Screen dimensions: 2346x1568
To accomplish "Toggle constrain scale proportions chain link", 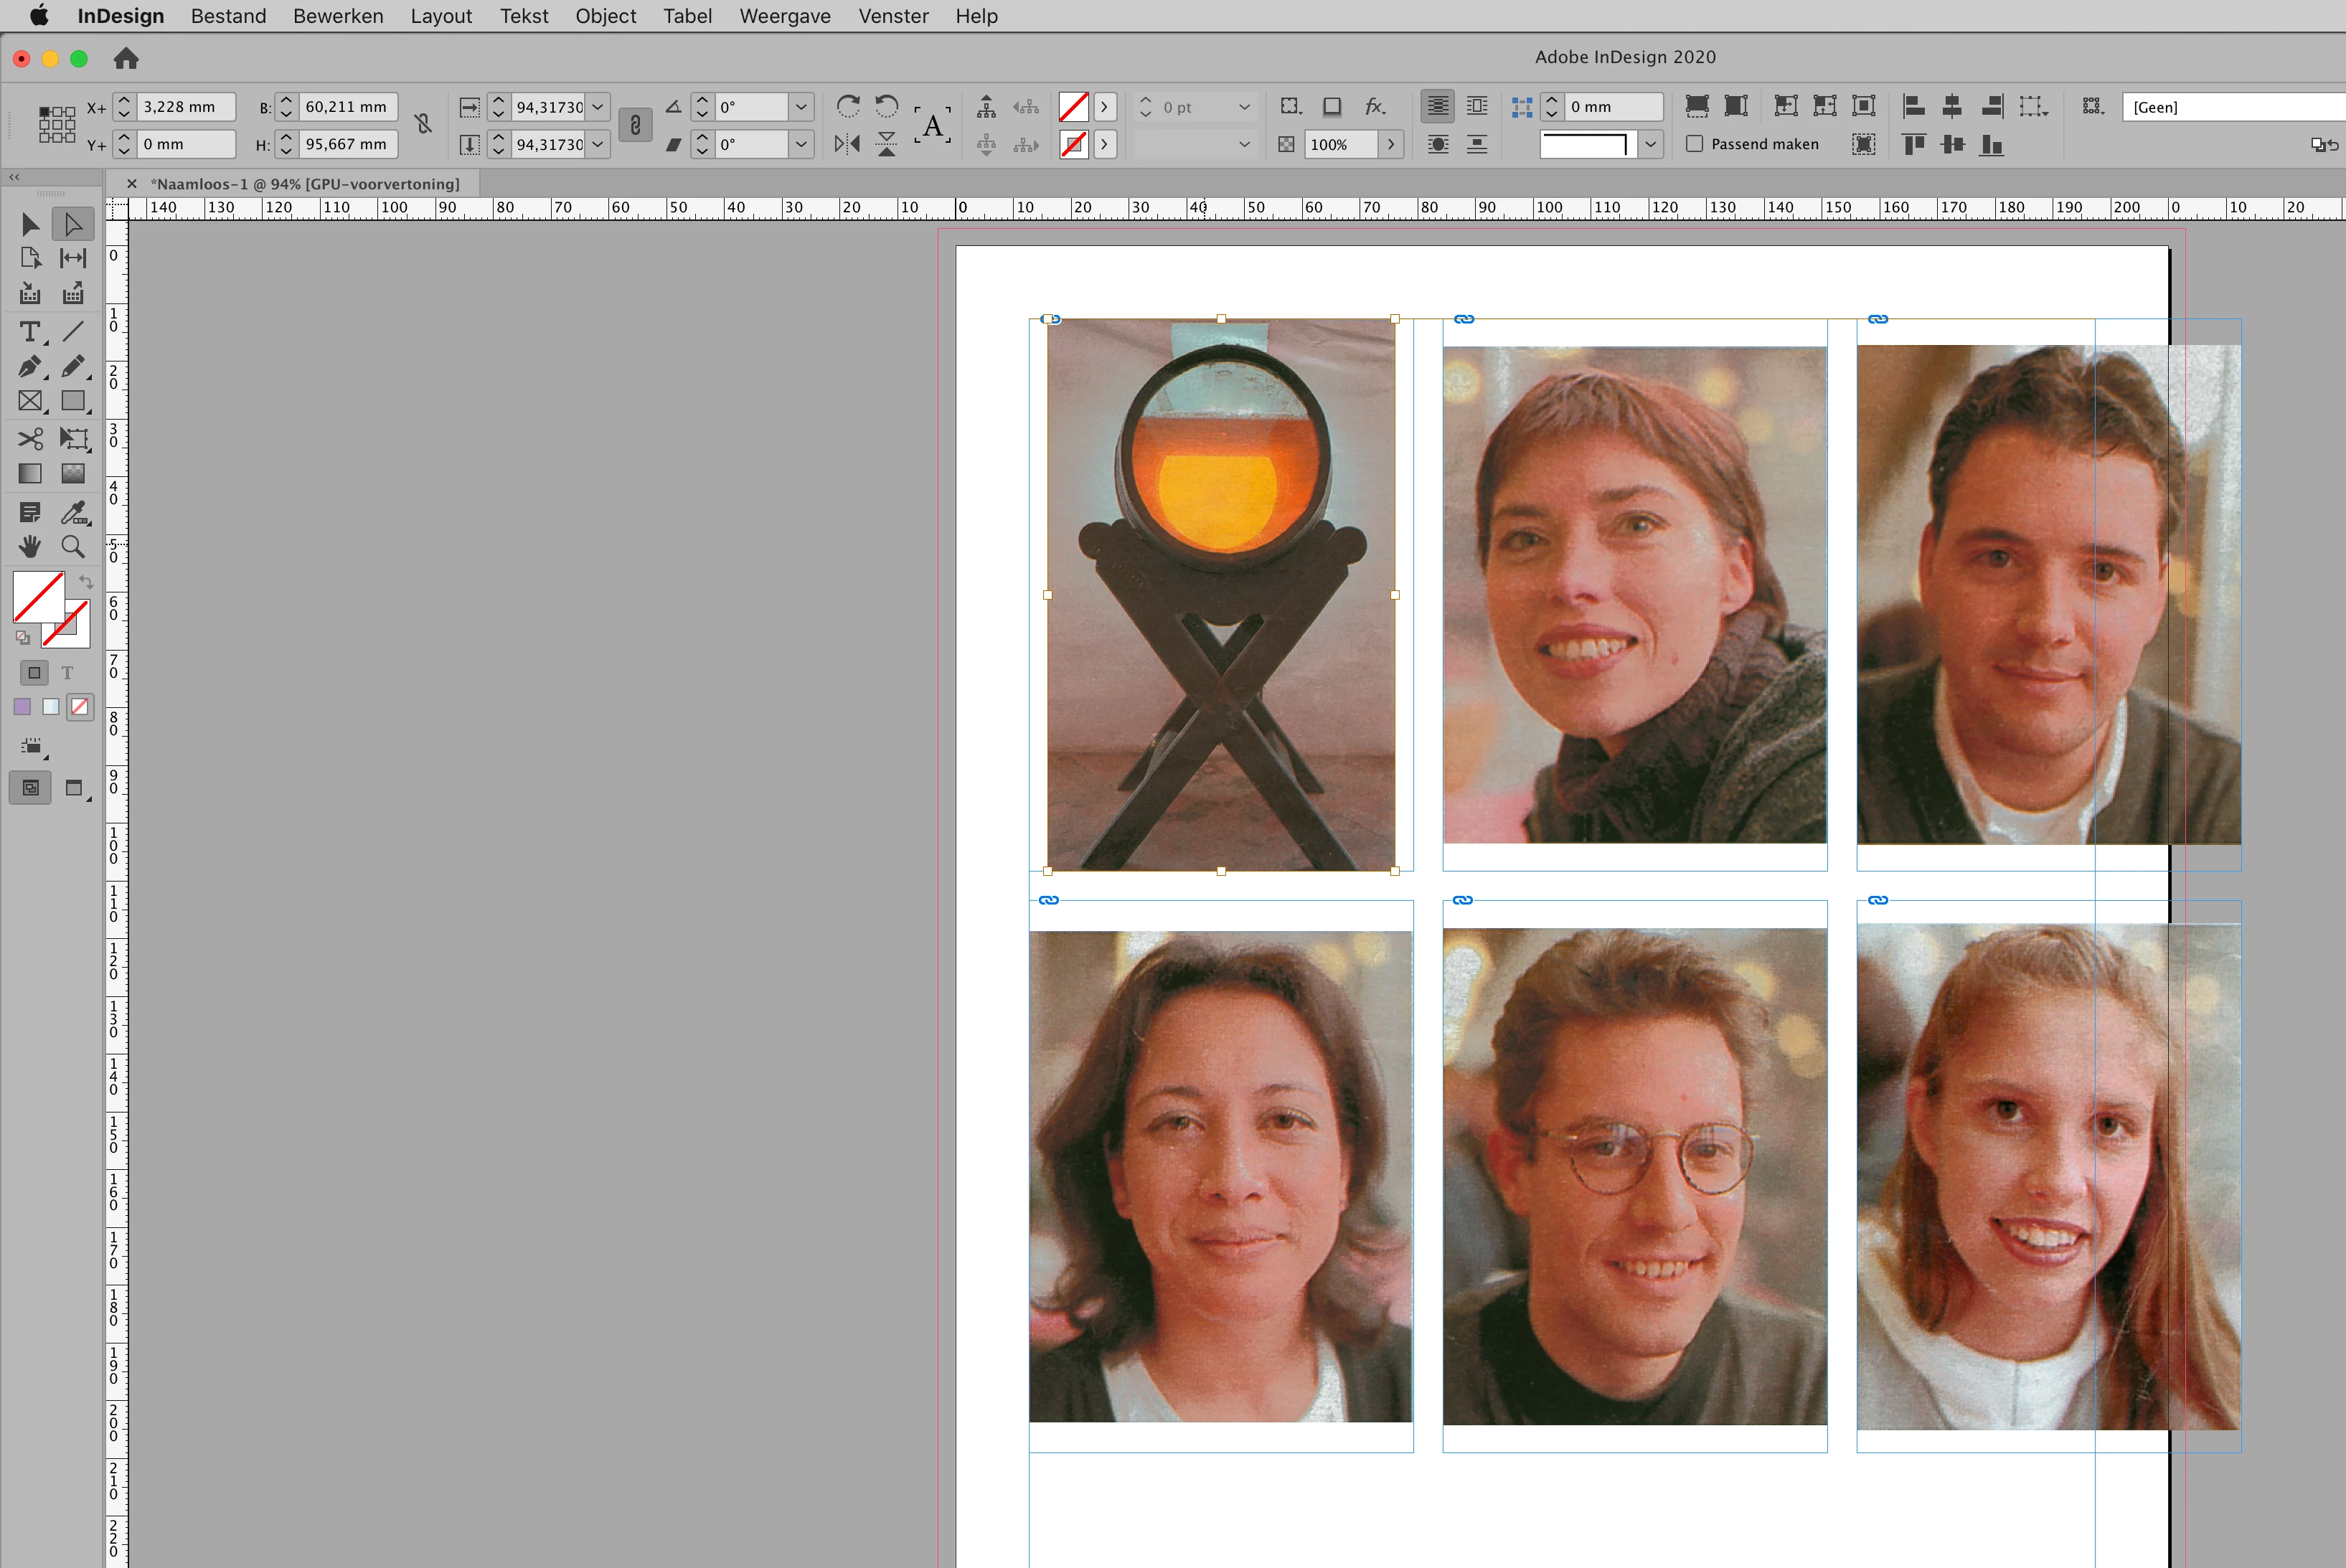I will (635, 125).
